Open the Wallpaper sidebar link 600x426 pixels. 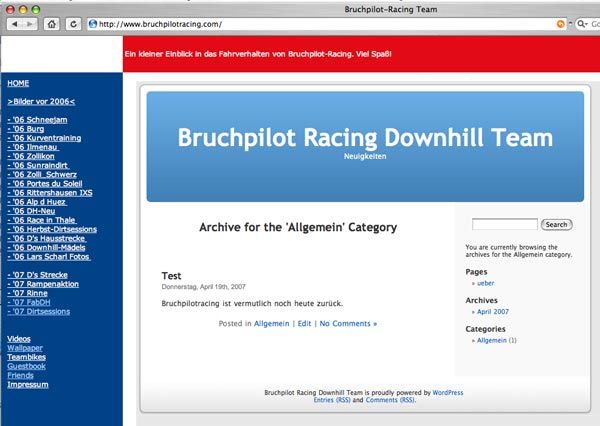25,348
